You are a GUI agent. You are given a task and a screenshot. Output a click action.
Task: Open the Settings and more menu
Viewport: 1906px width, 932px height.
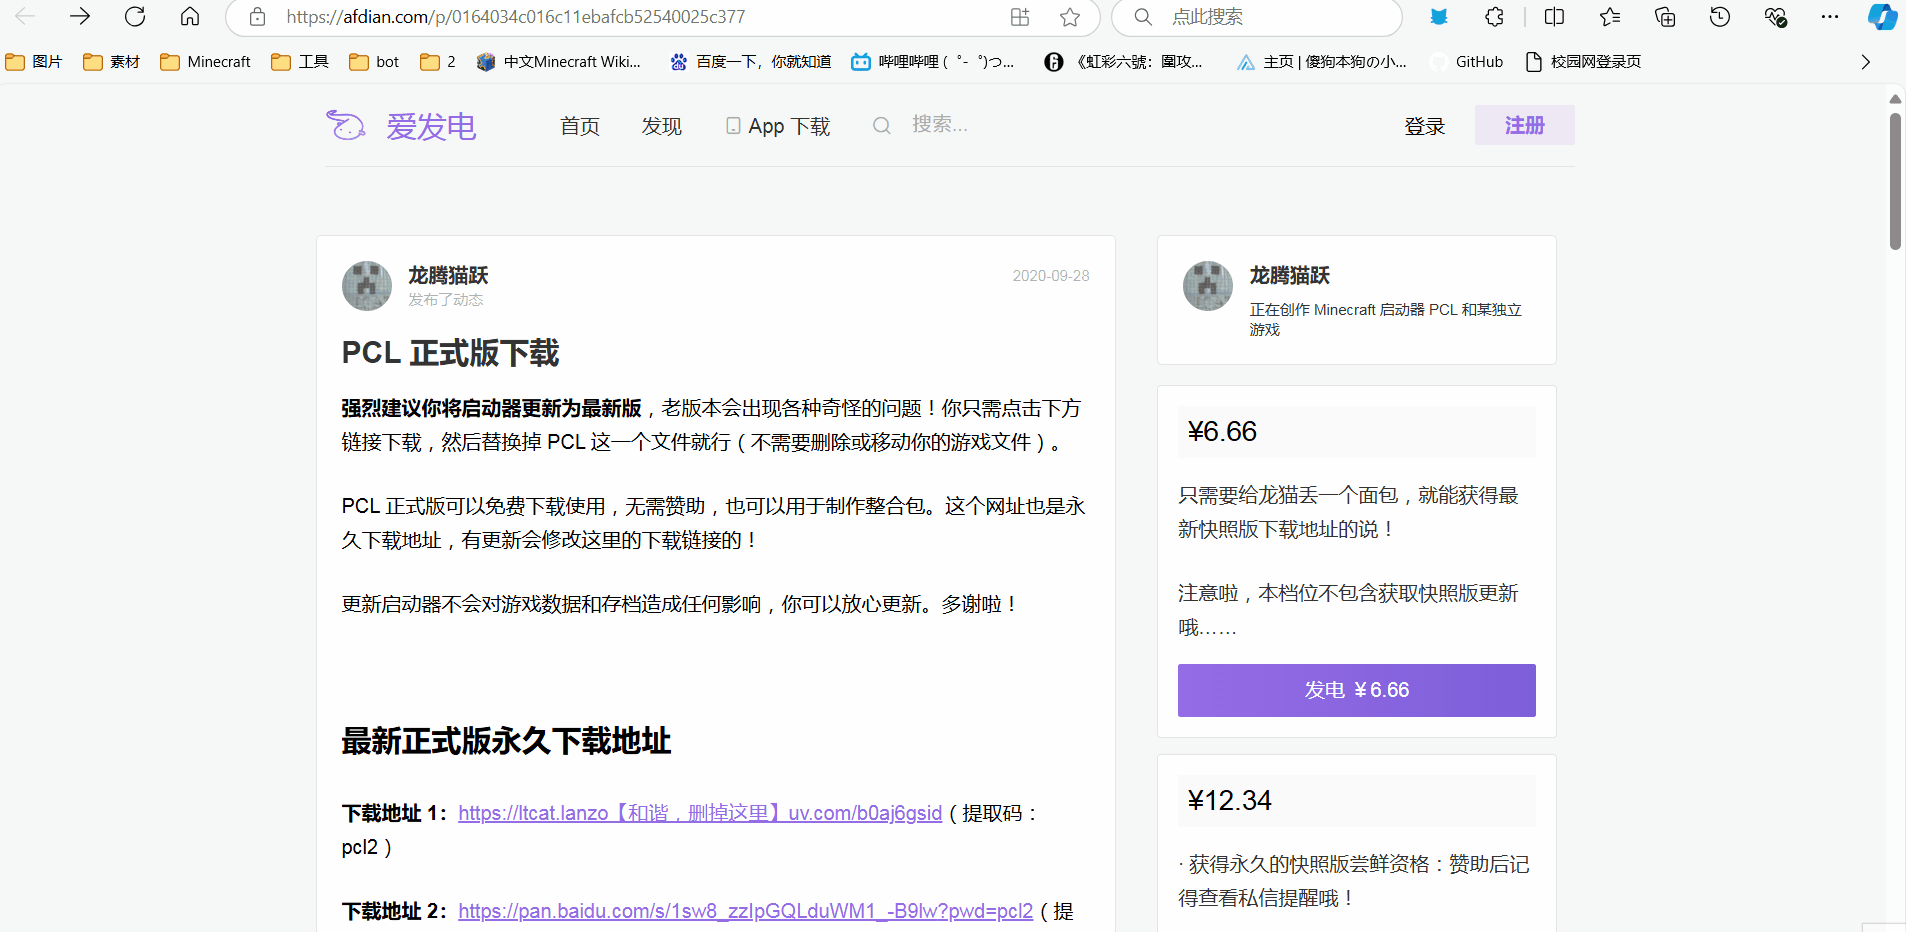click(x=1830, y=17)
